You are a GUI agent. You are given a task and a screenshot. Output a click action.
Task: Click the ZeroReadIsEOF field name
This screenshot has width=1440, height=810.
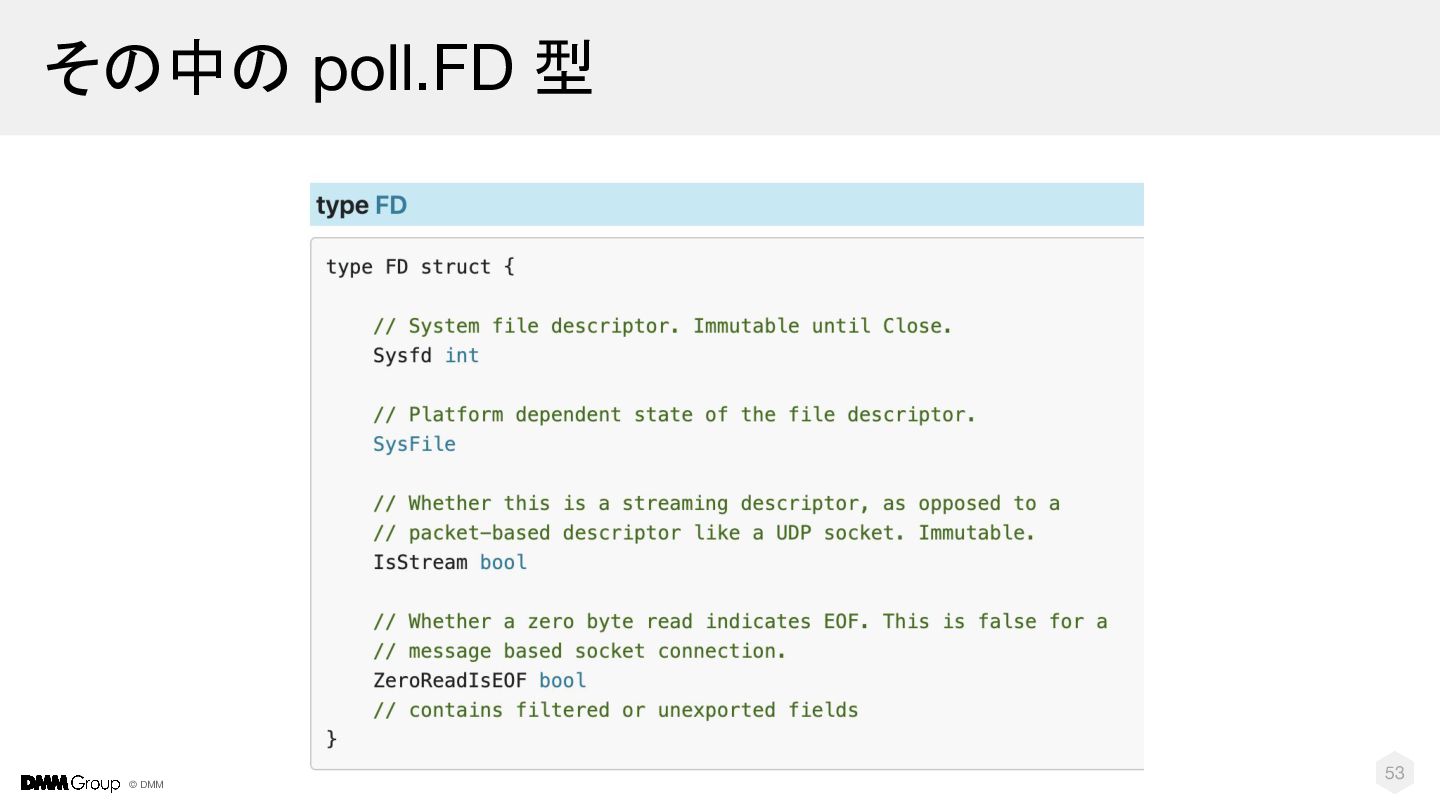pyautogui.click(x=450, y=680)
